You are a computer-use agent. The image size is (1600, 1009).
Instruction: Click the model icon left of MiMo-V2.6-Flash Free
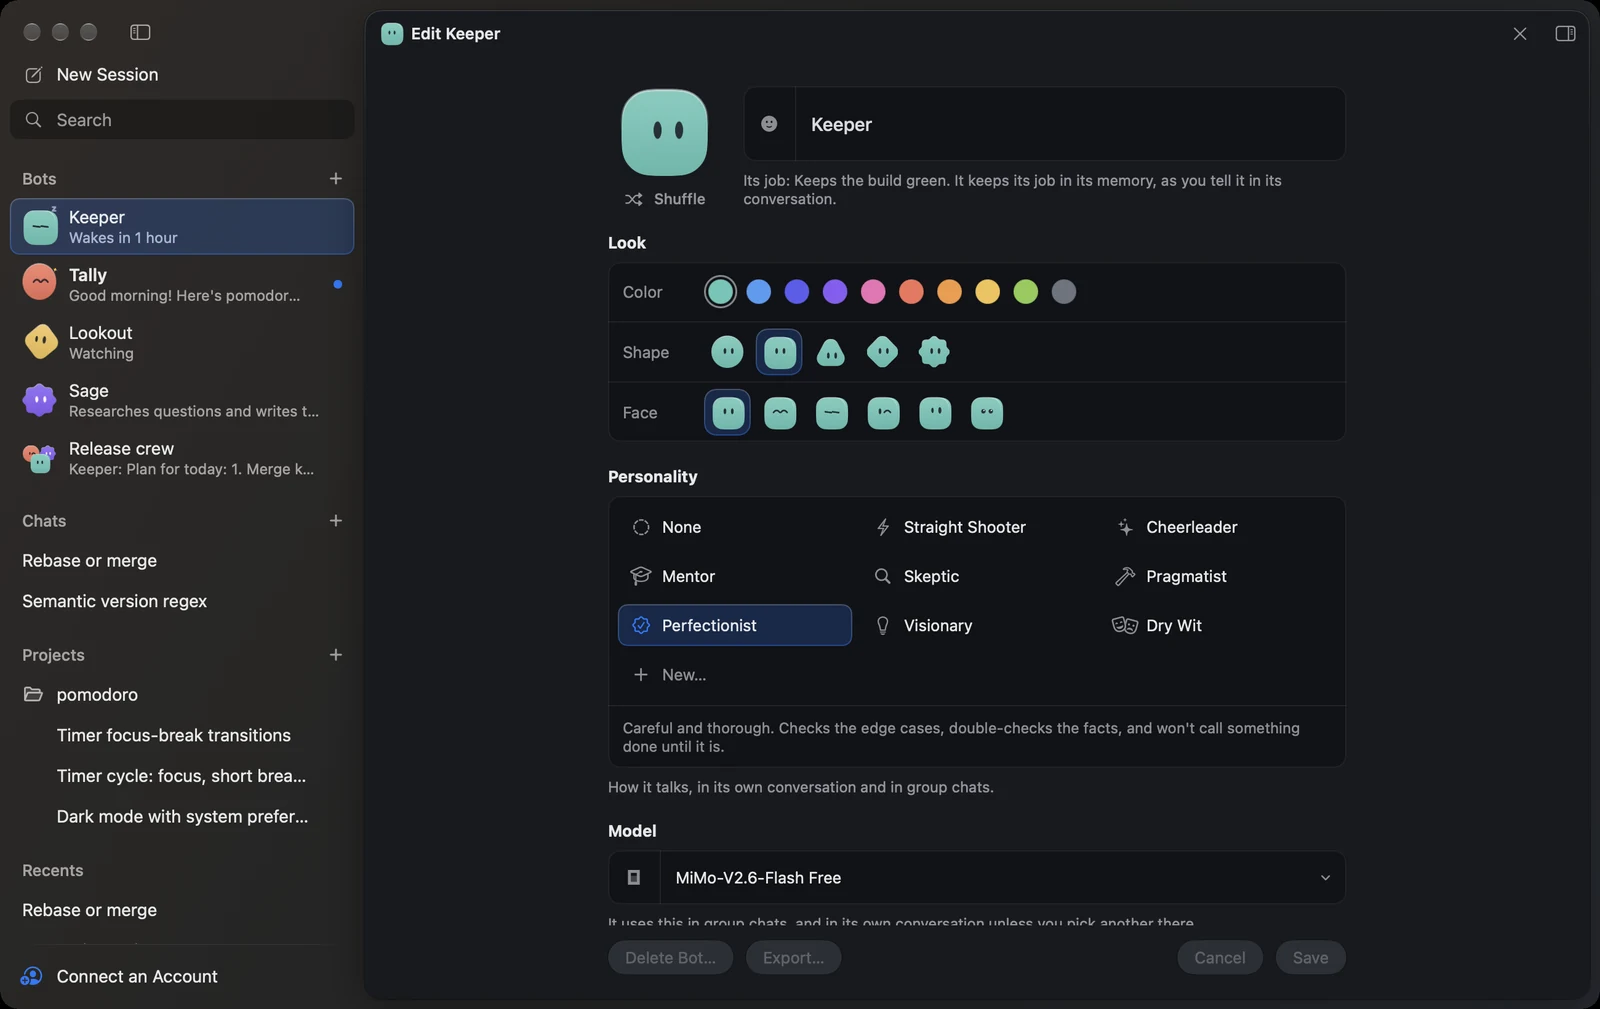634,877
